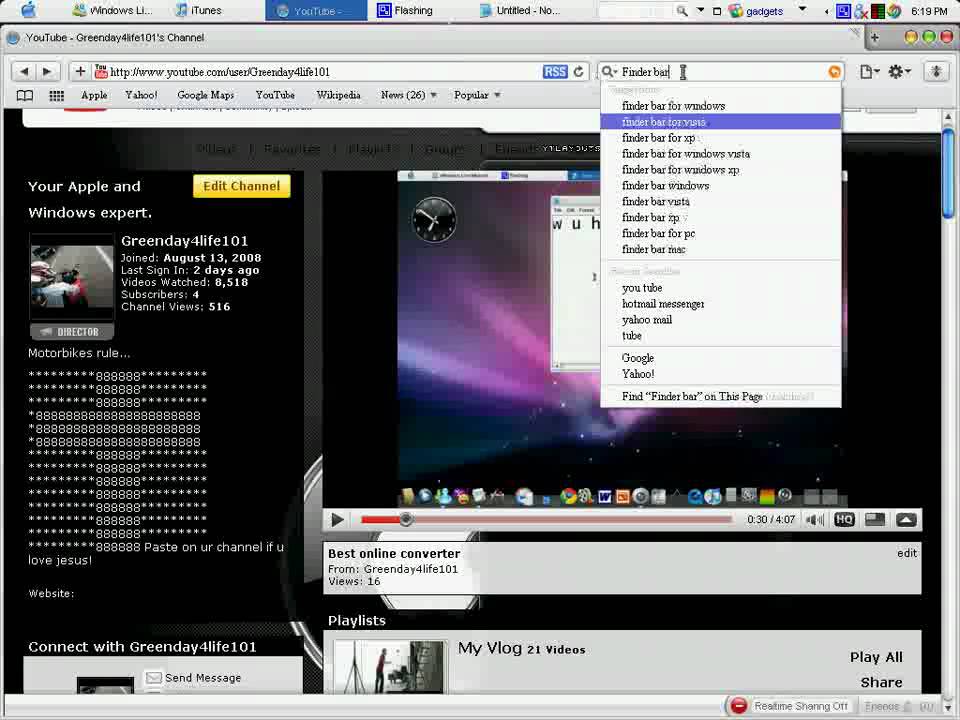Click Play All for My Vlog playlist

tap(876, 657)
